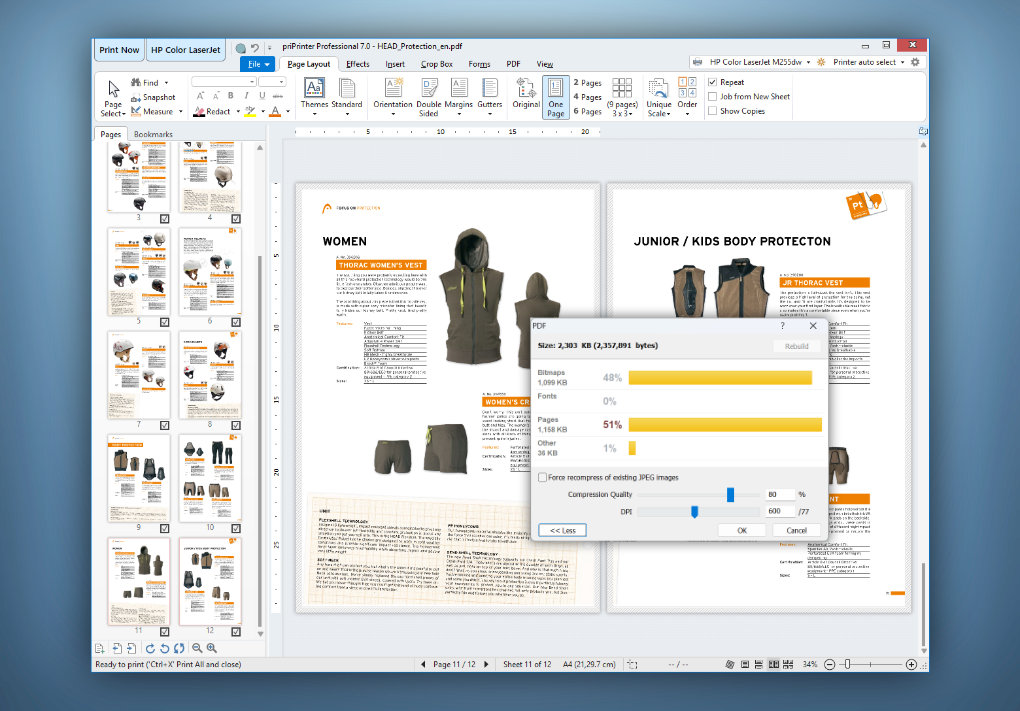Expand the Printer auto select dropdown
This screenshot has width=1020, height=711.
[x=869, y=62]
